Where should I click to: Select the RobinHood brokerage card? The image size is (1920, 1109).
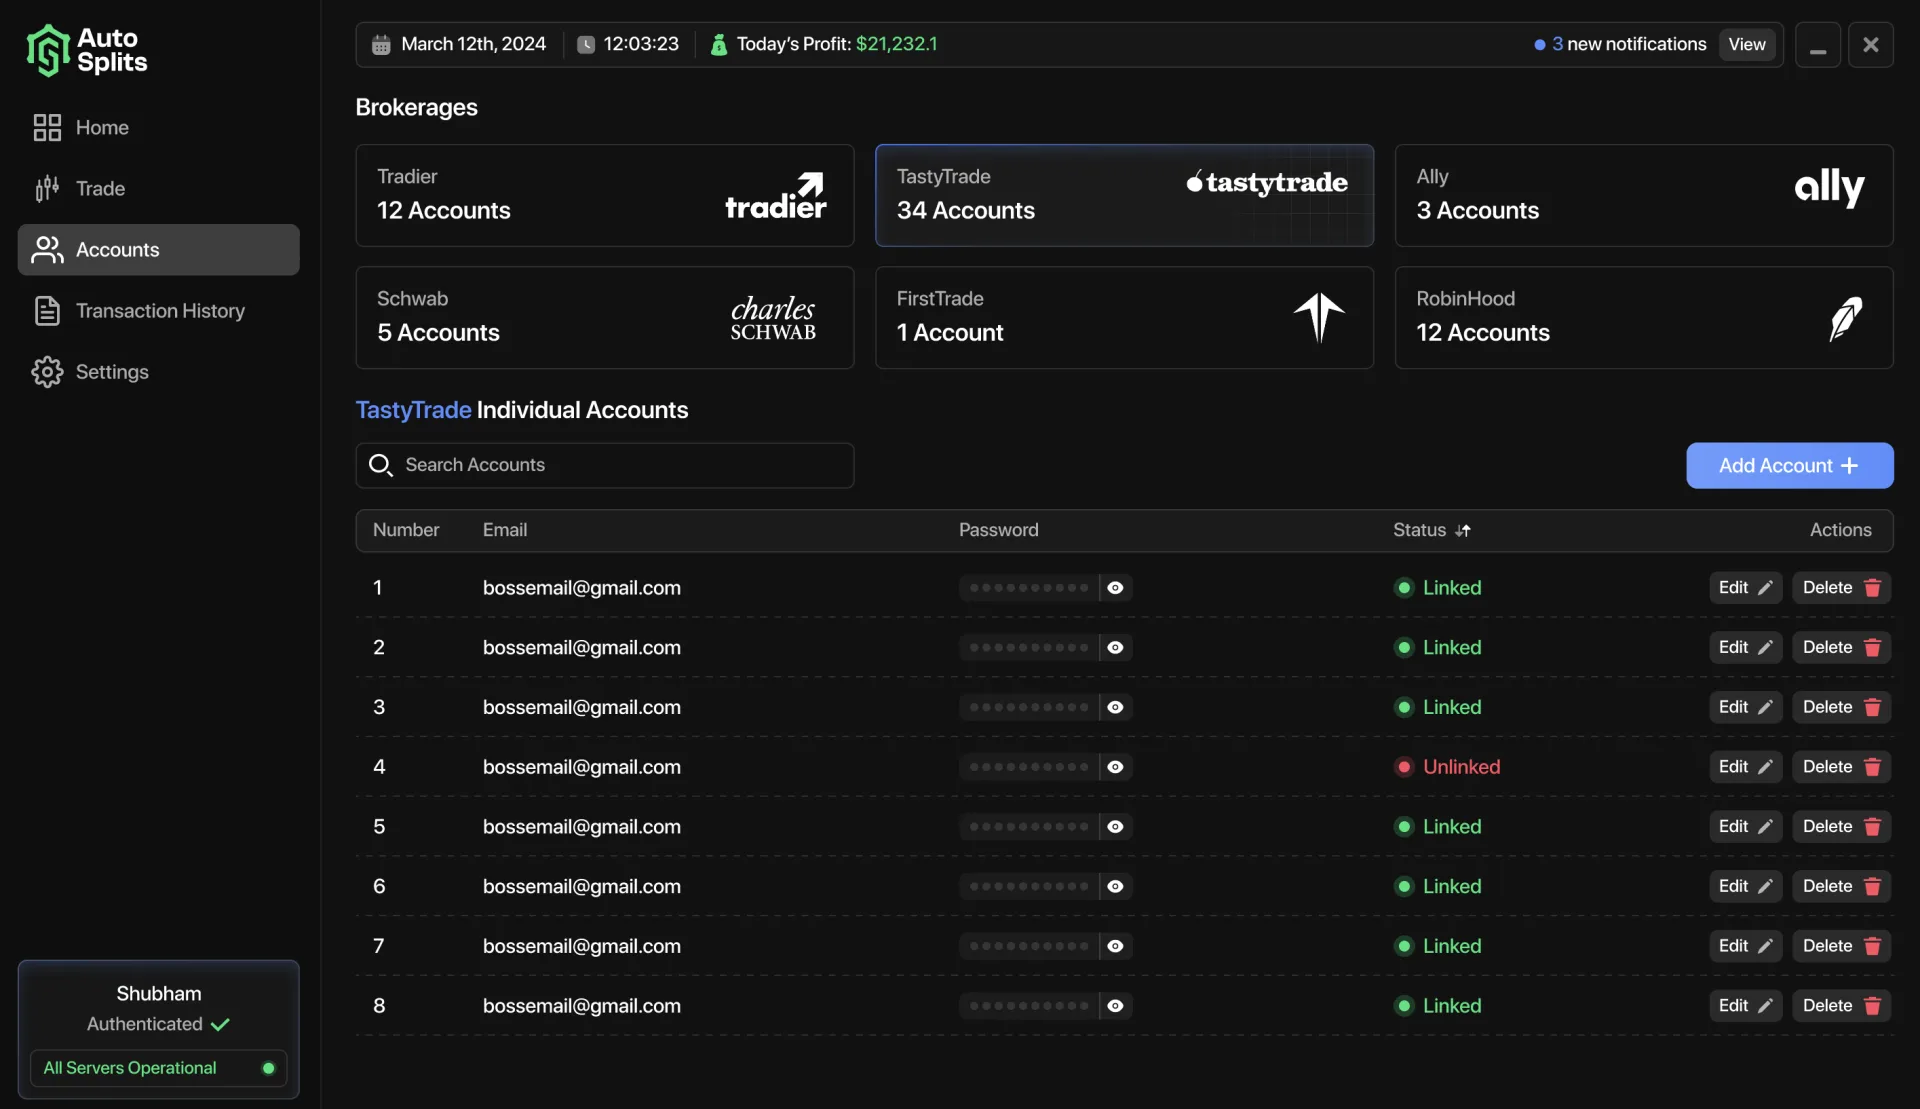[1644, 317]
